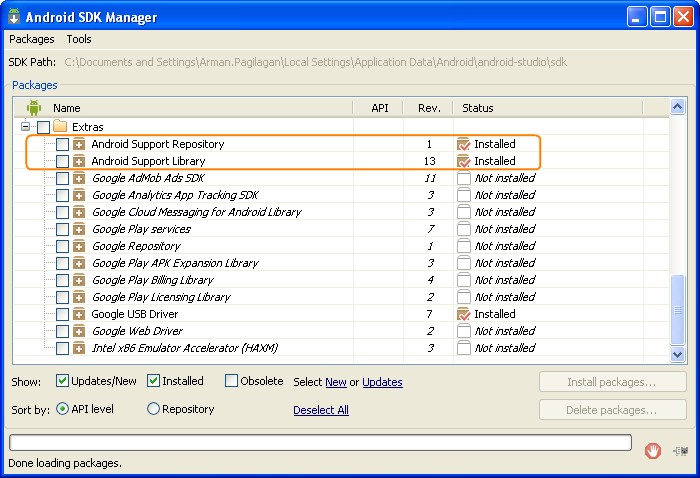The width and height of the screenshot is (700, 478).
Task: Click package icon of Google Analytics App Tracking SDK
Action: tap(79, 195)
